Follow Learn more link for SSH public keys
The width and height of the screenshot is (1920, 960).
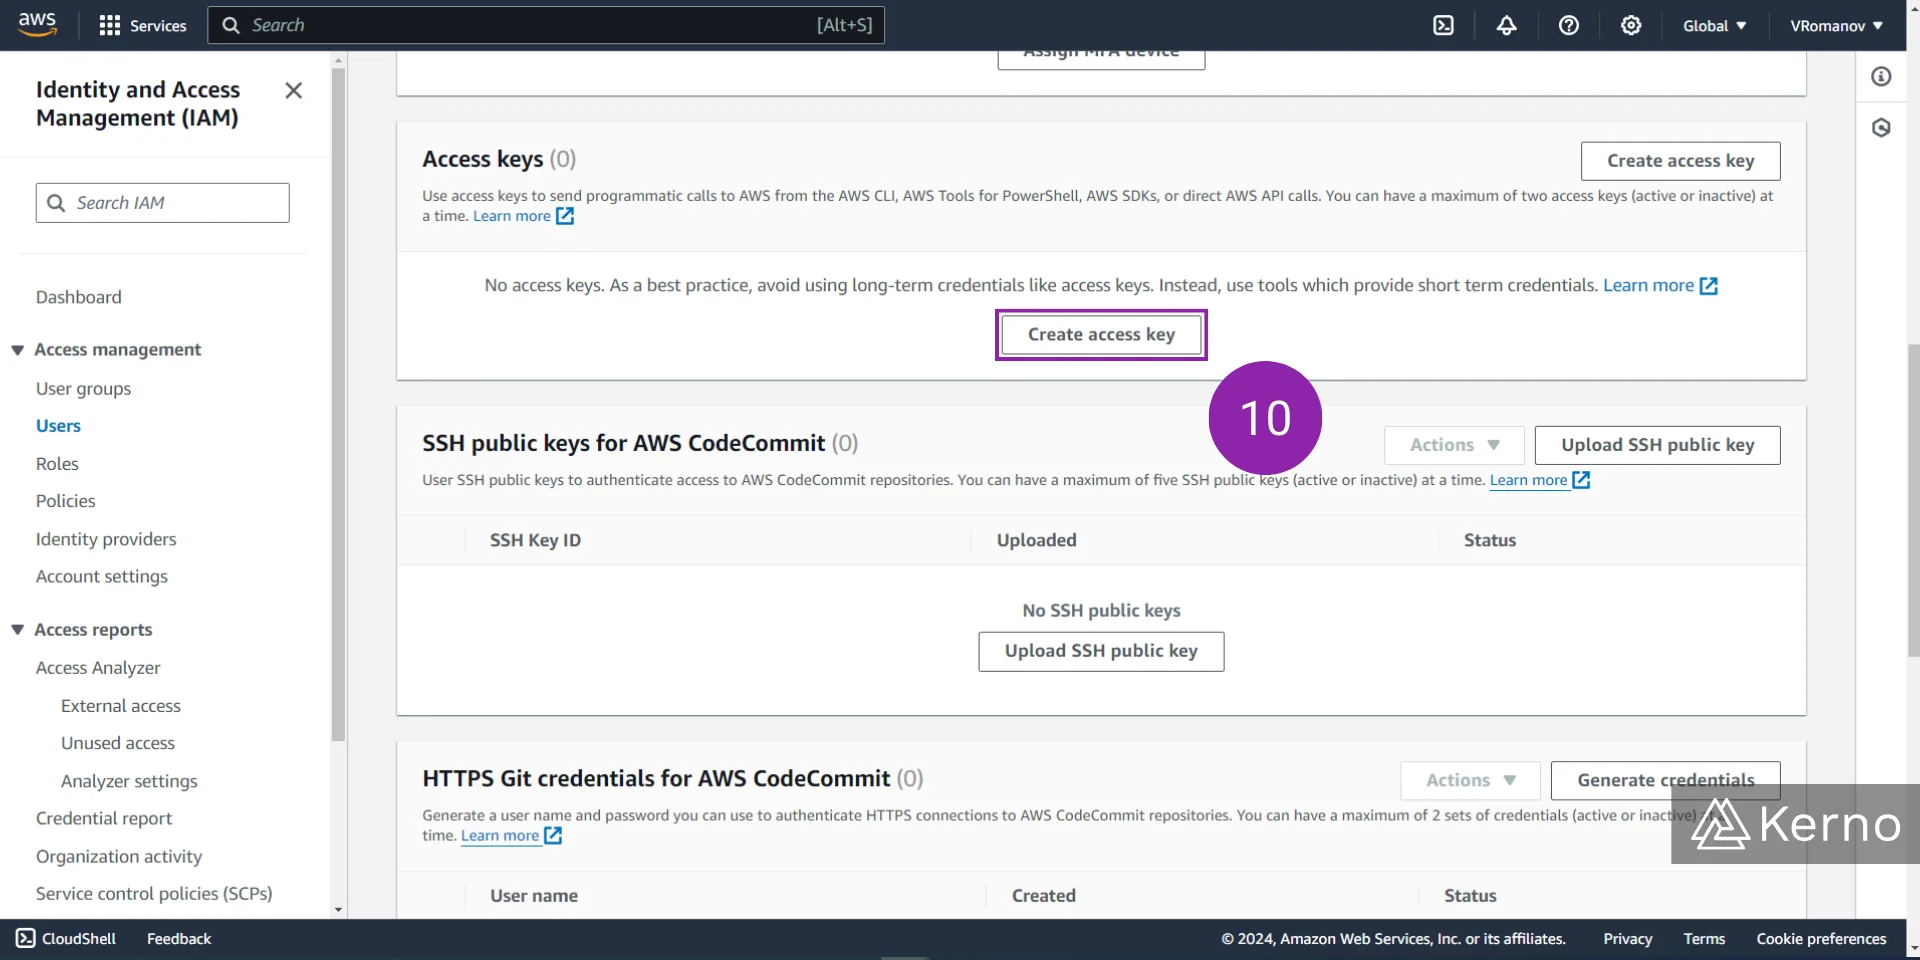tap(1528, 480)
